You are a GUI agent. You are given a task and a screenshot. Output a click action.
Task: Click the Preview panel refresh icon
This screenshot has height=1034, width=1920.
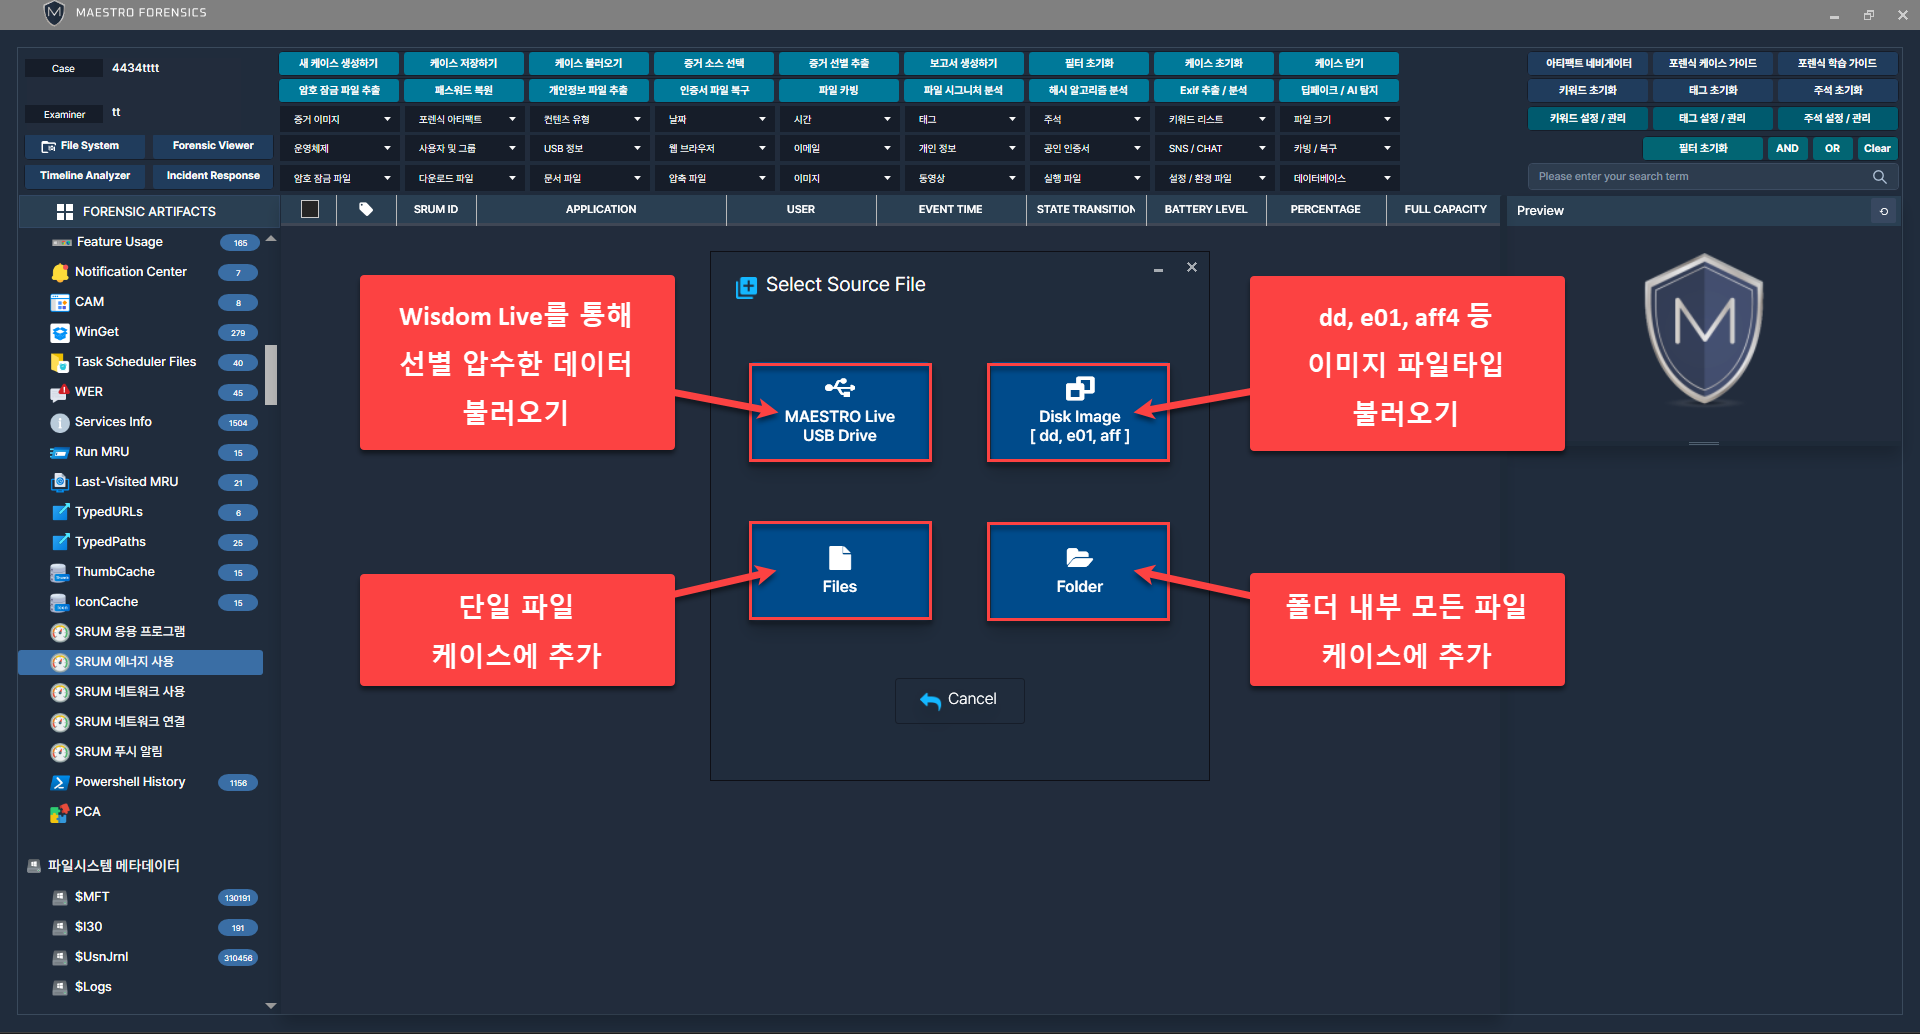click(1884, 211)
